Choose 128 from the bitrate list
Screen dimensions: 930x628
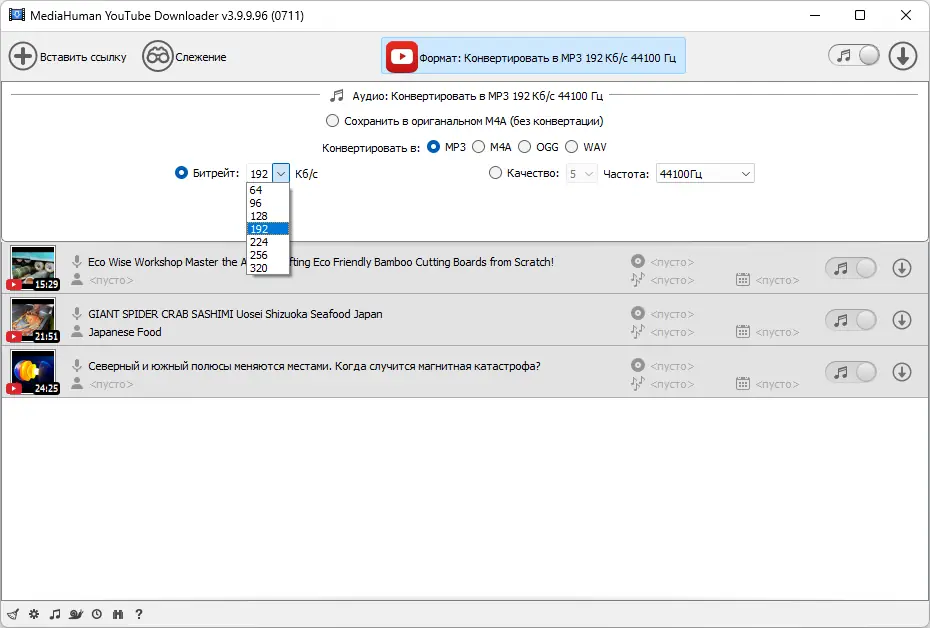257,216
